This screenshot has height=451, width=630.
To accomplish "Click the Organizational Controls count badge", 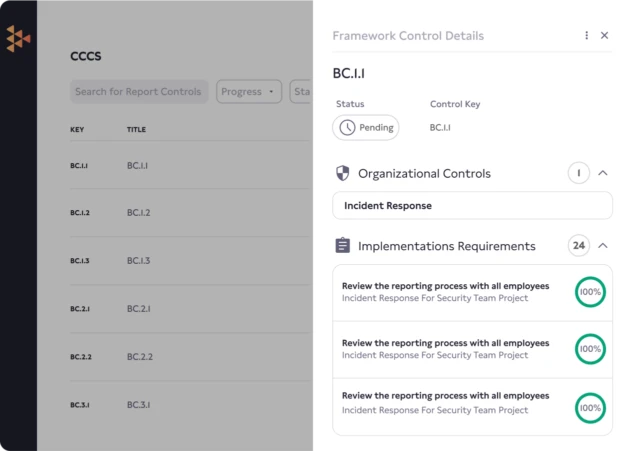I will [578, 173].
